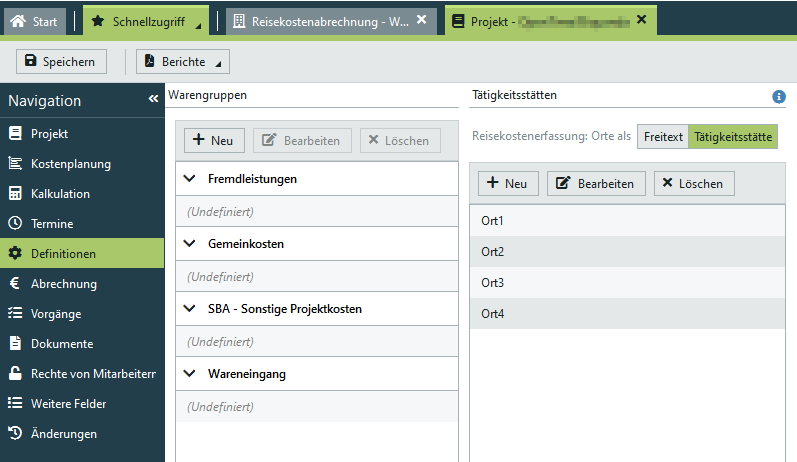
Task: Open the Berichte dropdown menu
Action: coord(183,62)
